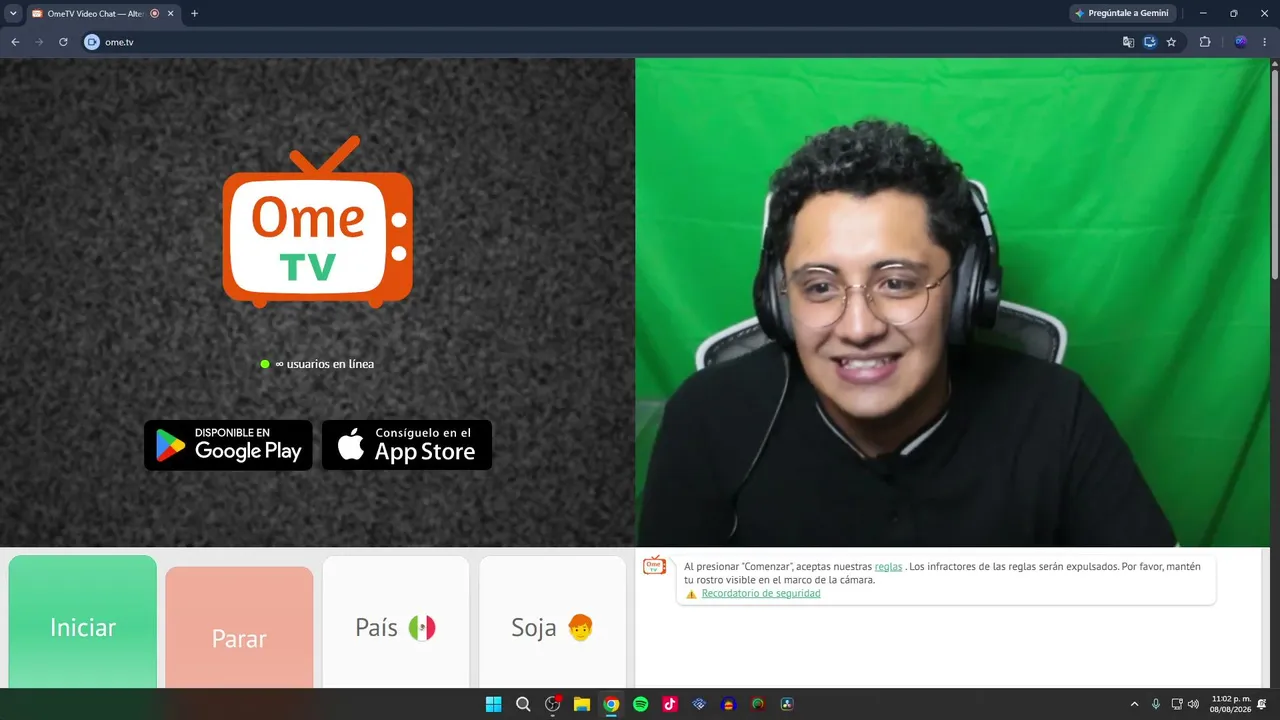This screenshot has width=1280, height=720.
Task: Open the "reglas" link in the notice
Action: (888, 566)
